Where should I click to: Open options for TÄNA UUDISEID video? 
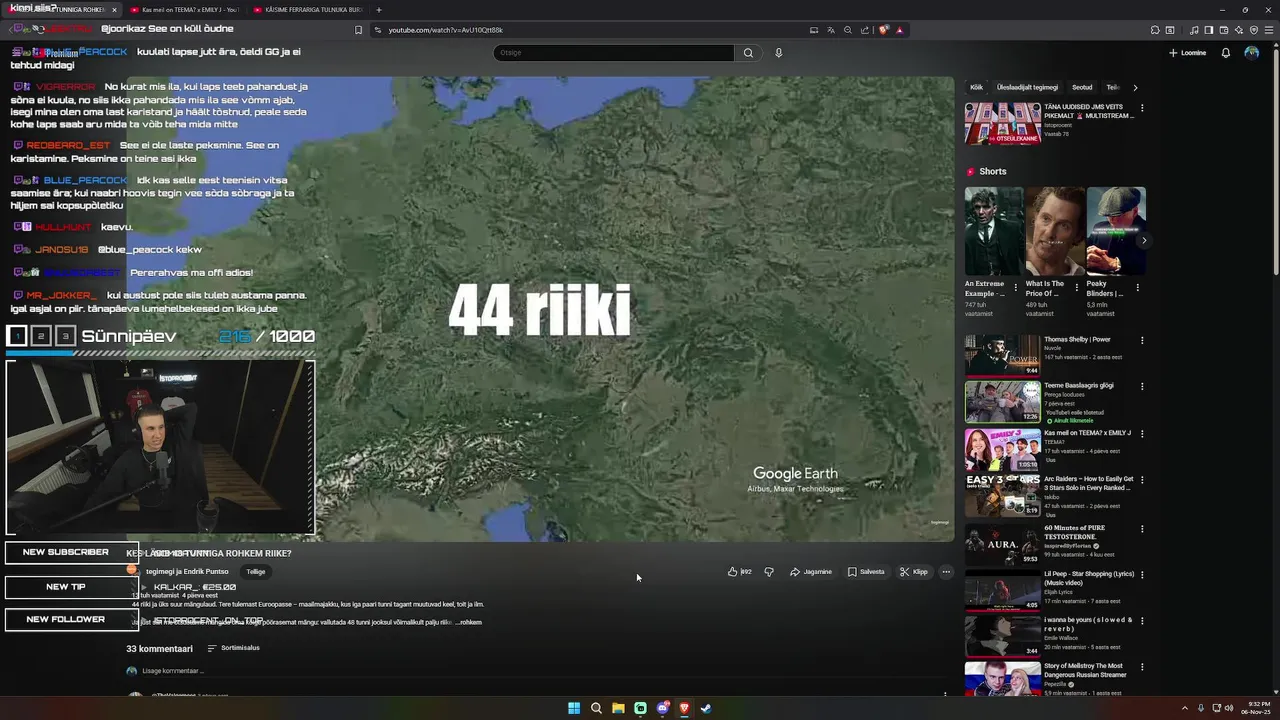point(1142,108)
